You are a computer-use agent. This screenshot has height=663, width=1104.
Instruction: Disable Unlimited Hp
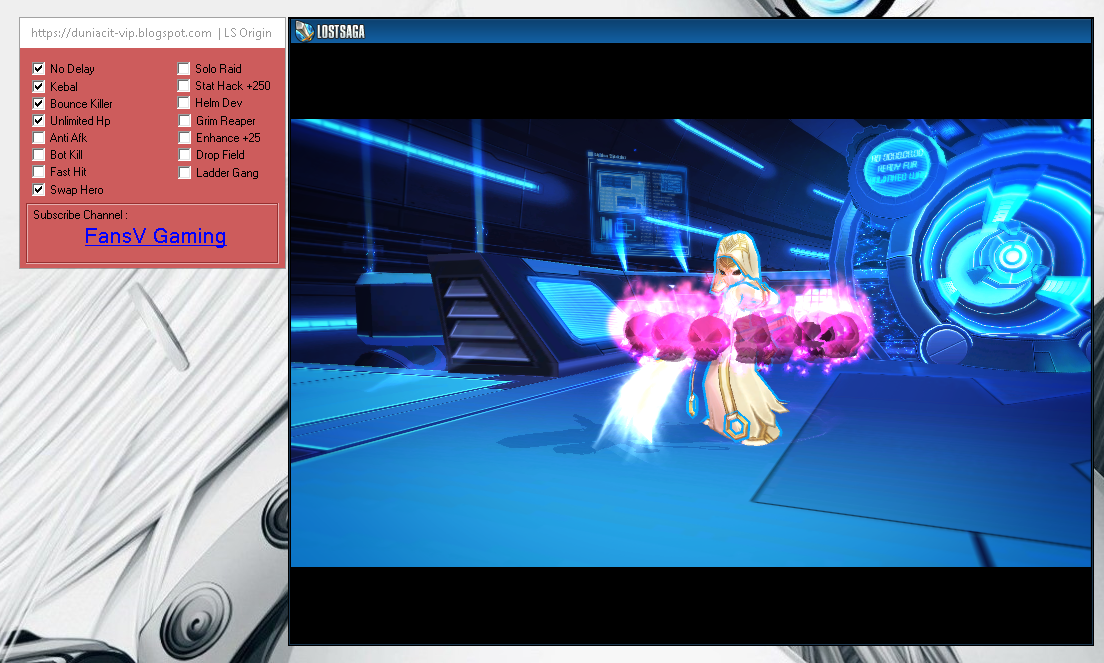[38, 120]
